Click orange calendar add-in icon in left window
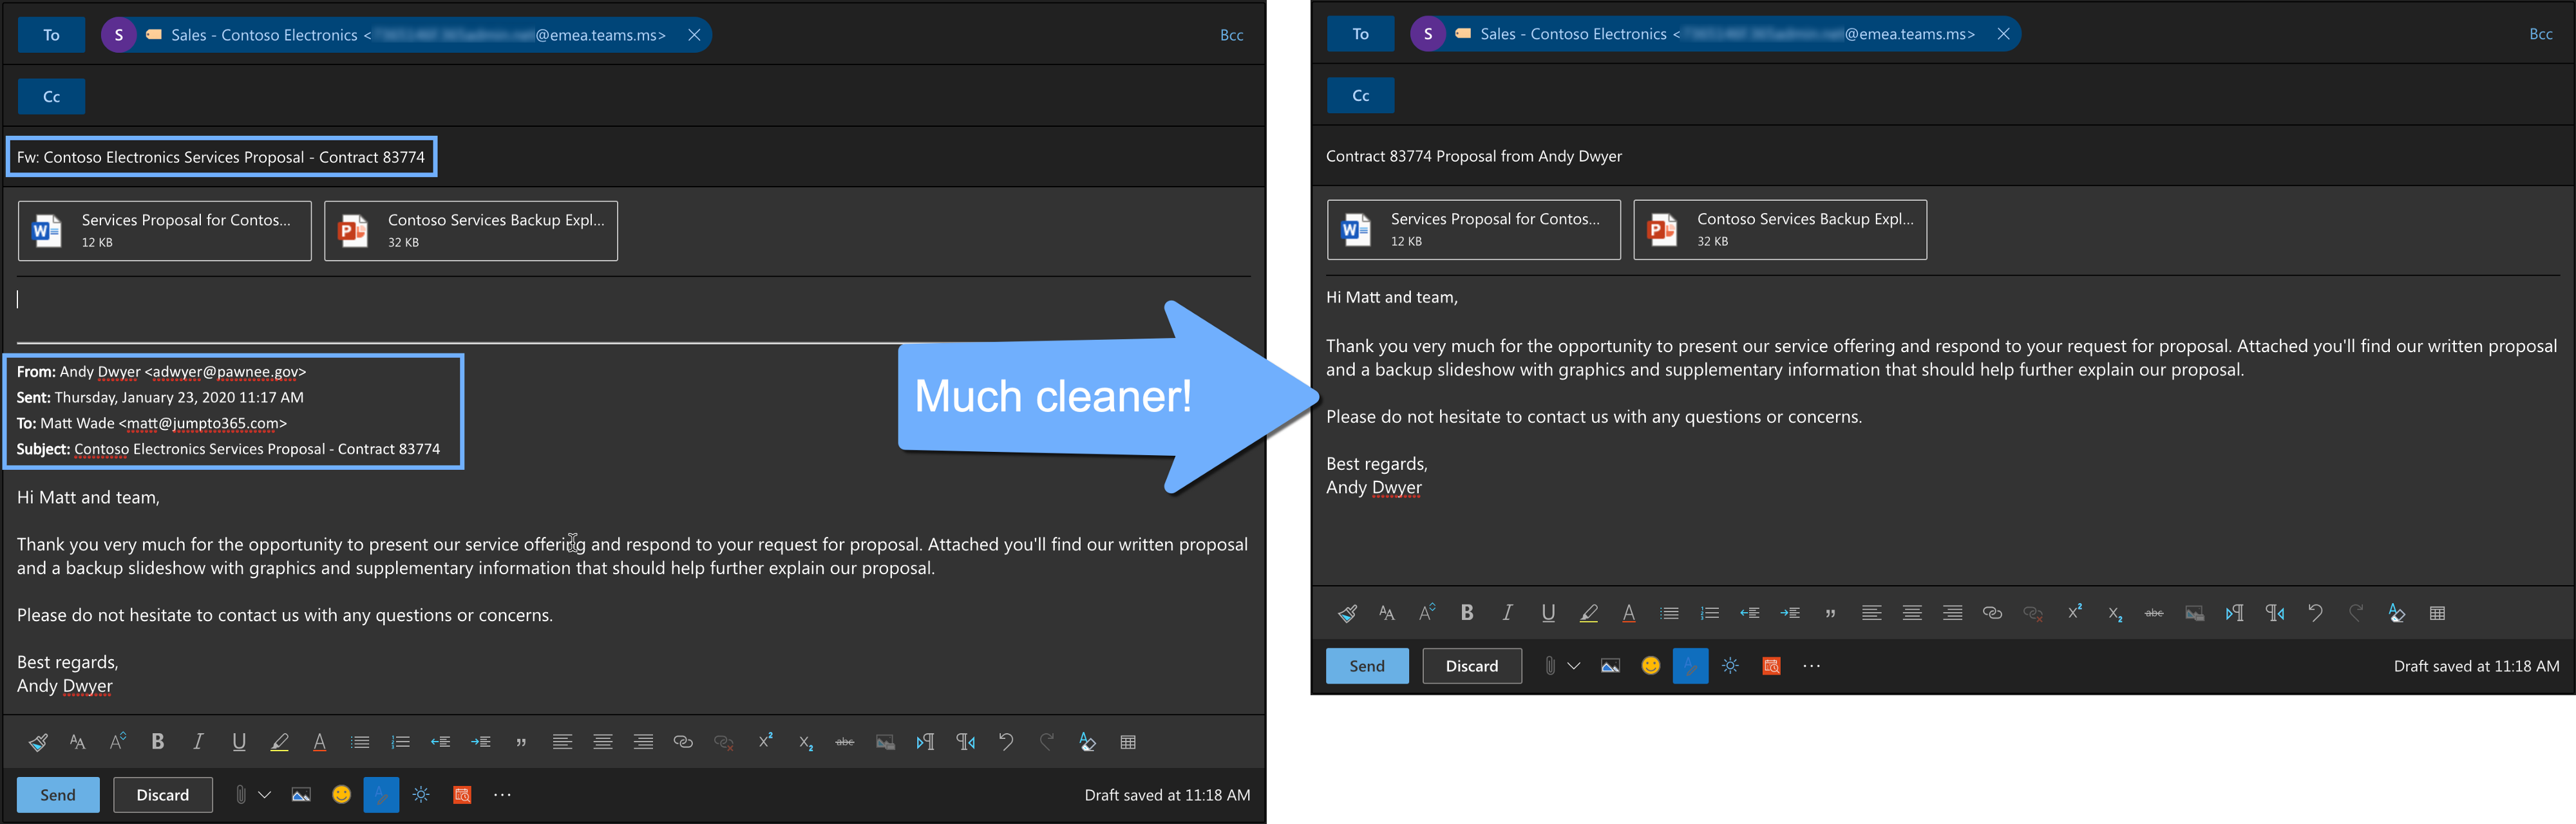This screenshot has width=2576, height=824. pos(462,795)
